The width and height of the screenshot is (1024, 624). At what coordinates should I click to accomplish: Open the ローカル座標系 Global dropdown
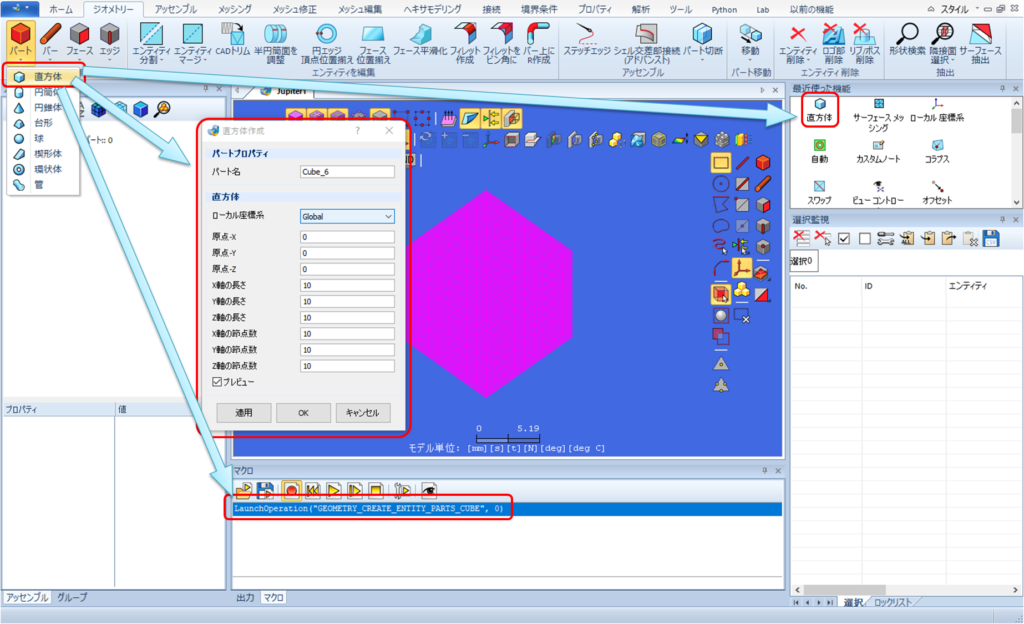[347, 216]
